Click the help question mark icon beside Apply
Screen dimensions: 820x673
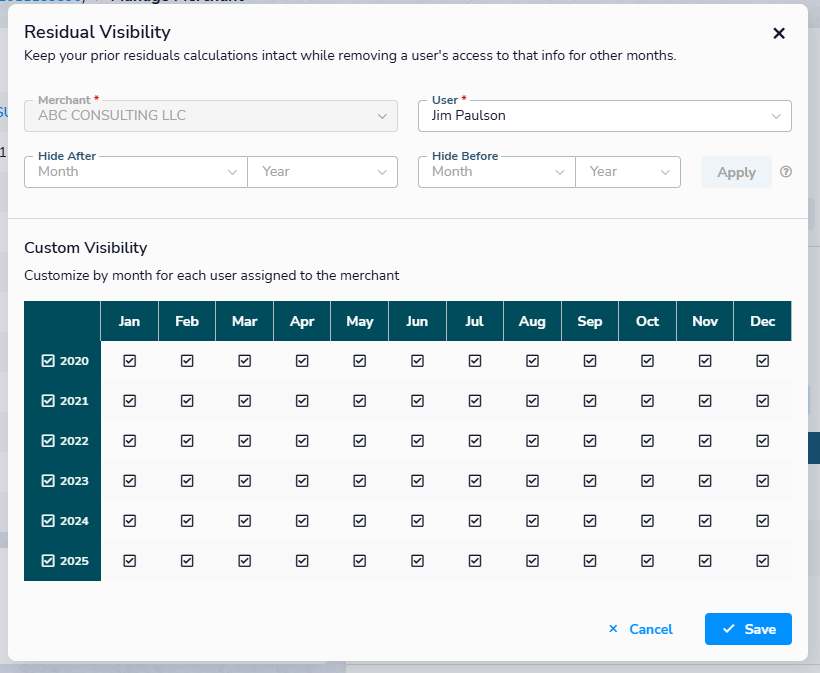click(x=785, y=172)
